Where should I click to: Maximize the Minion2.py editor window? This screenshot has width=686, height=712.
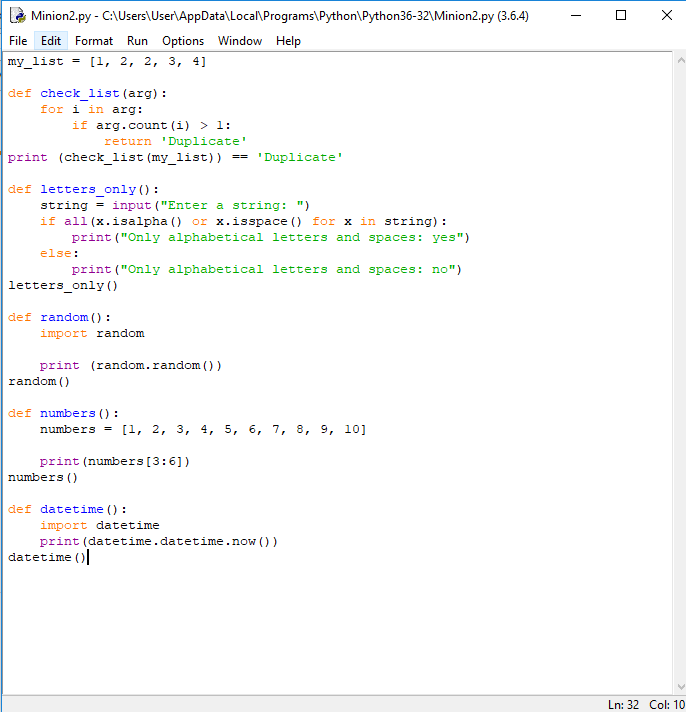click(621, 15)
